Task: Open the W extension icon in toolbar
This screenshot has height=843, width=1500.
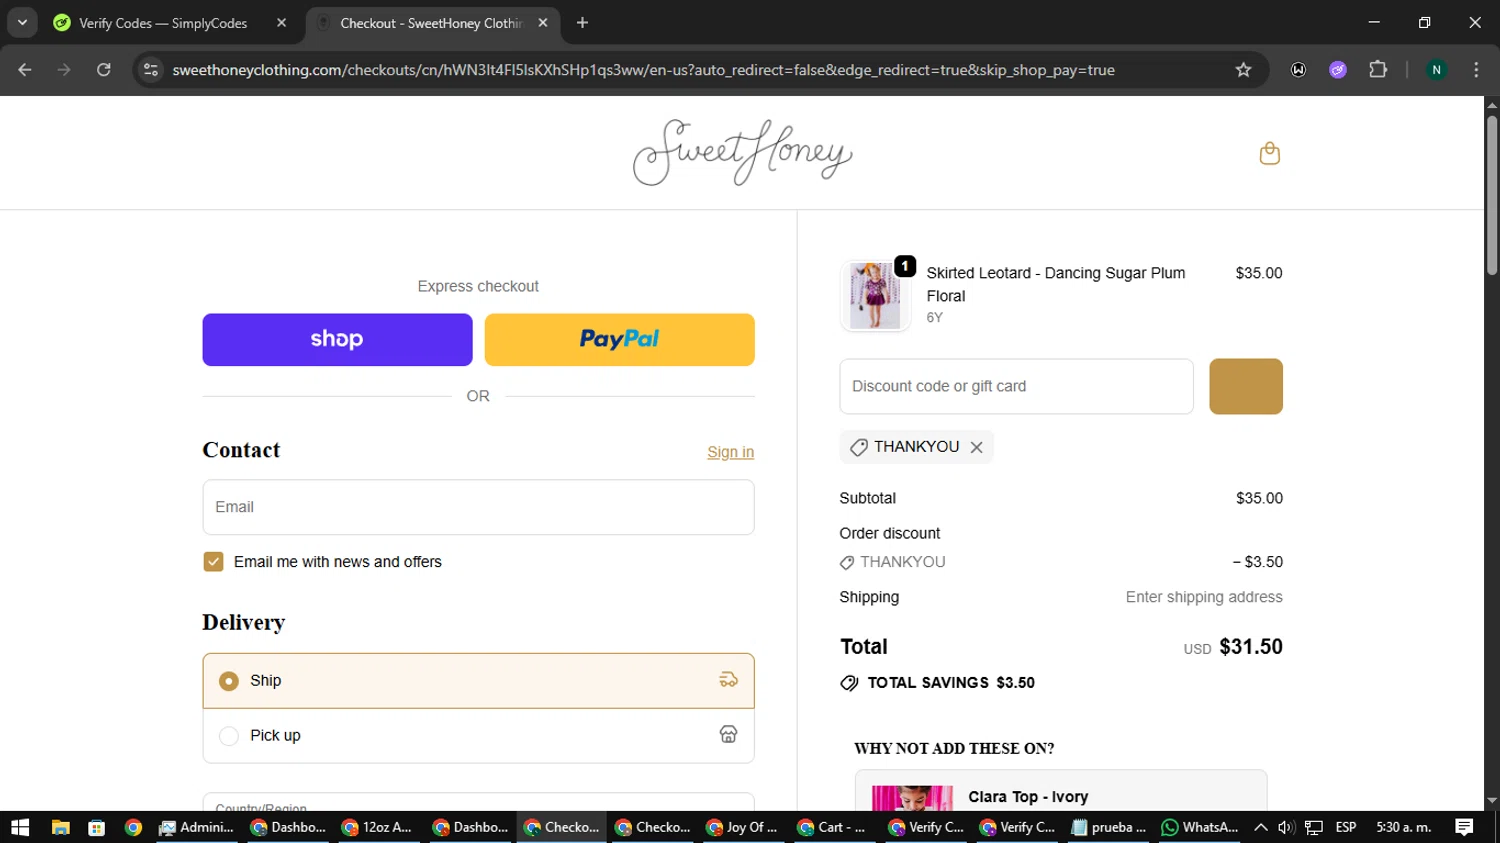Action: pyautogui.click(x=1298, y=70)
